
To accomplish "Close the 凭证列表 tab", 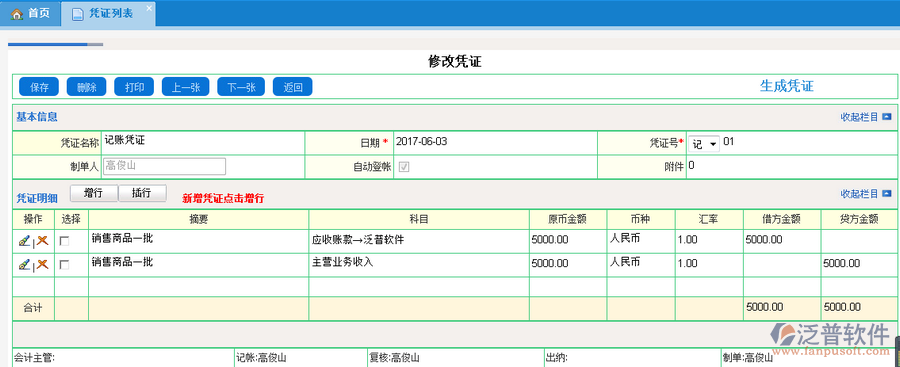I will point(149,7).
